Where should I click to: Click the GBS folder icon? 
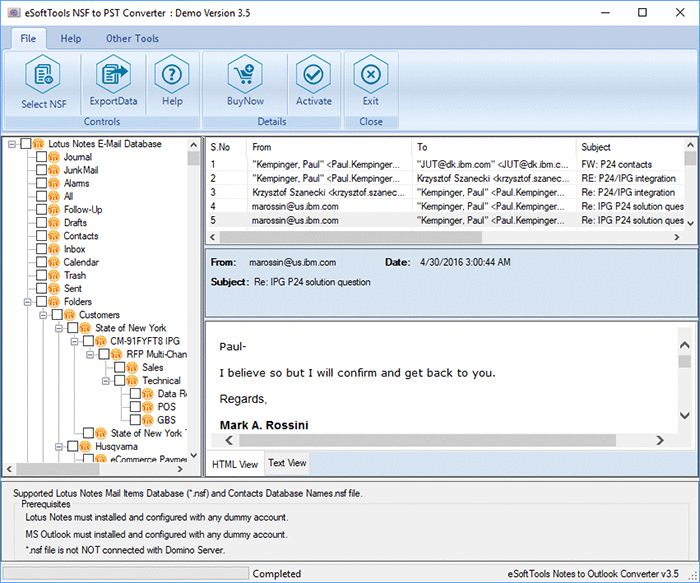(148, 420)
